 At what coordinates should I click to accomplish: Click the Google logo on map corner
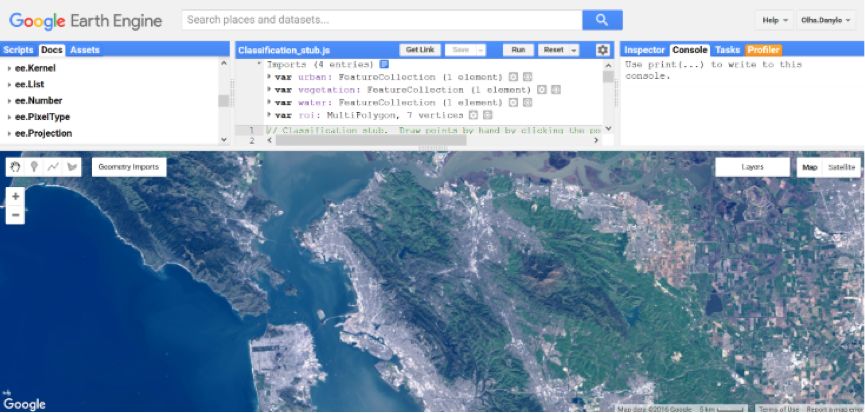tap(23, 403)
